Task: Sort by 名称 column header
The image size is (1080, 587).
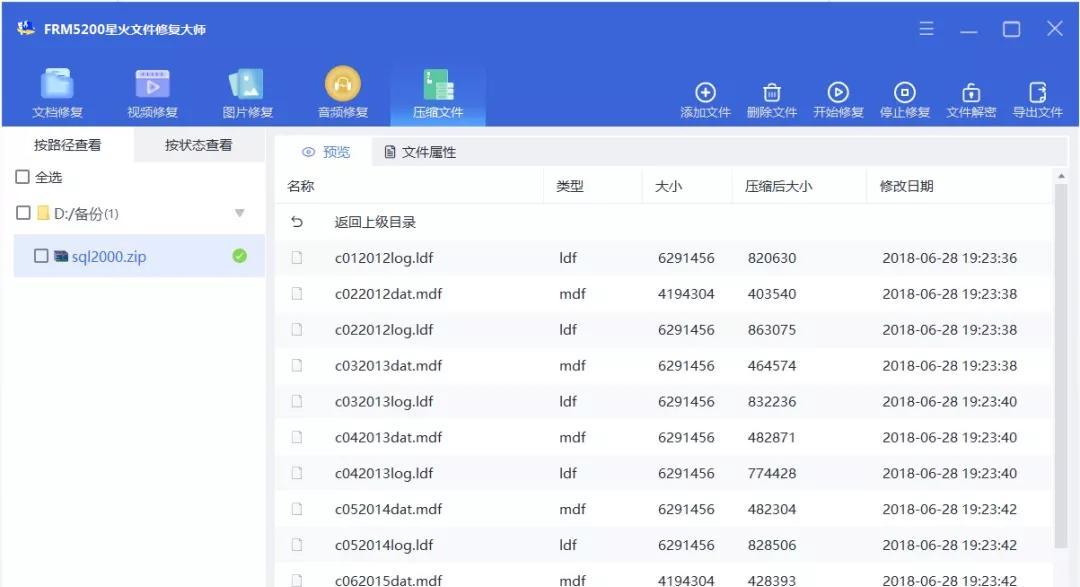Action: coord(301,186)
